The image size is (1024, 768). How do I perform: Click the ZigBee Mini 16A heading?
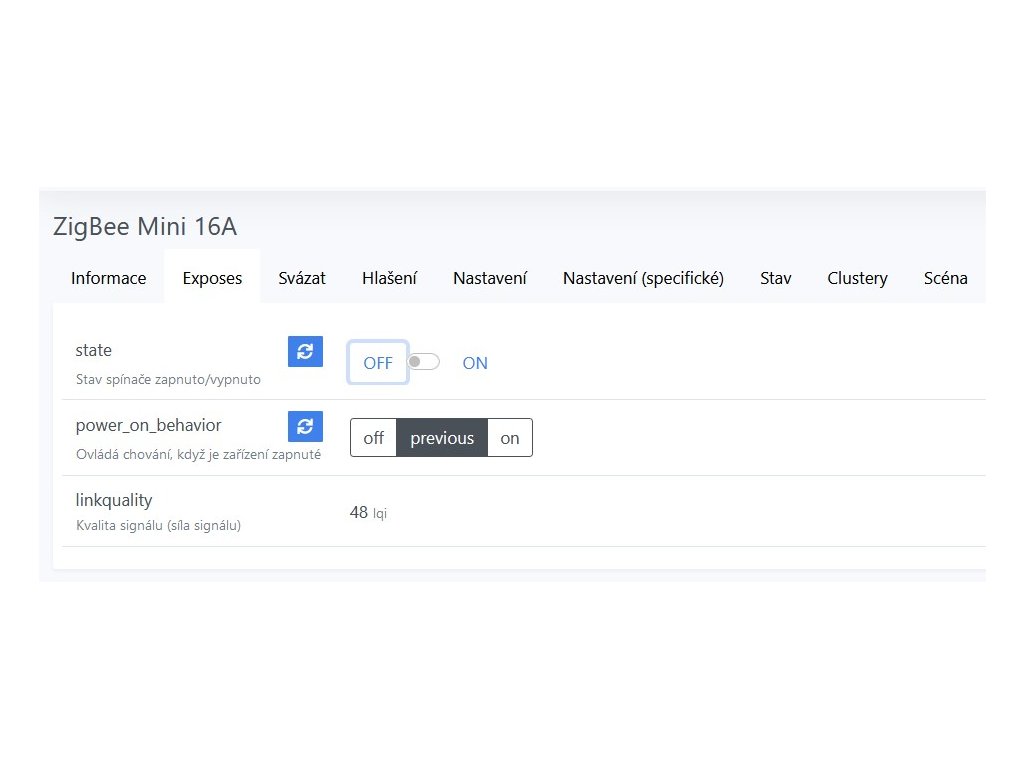coord(145,227)
